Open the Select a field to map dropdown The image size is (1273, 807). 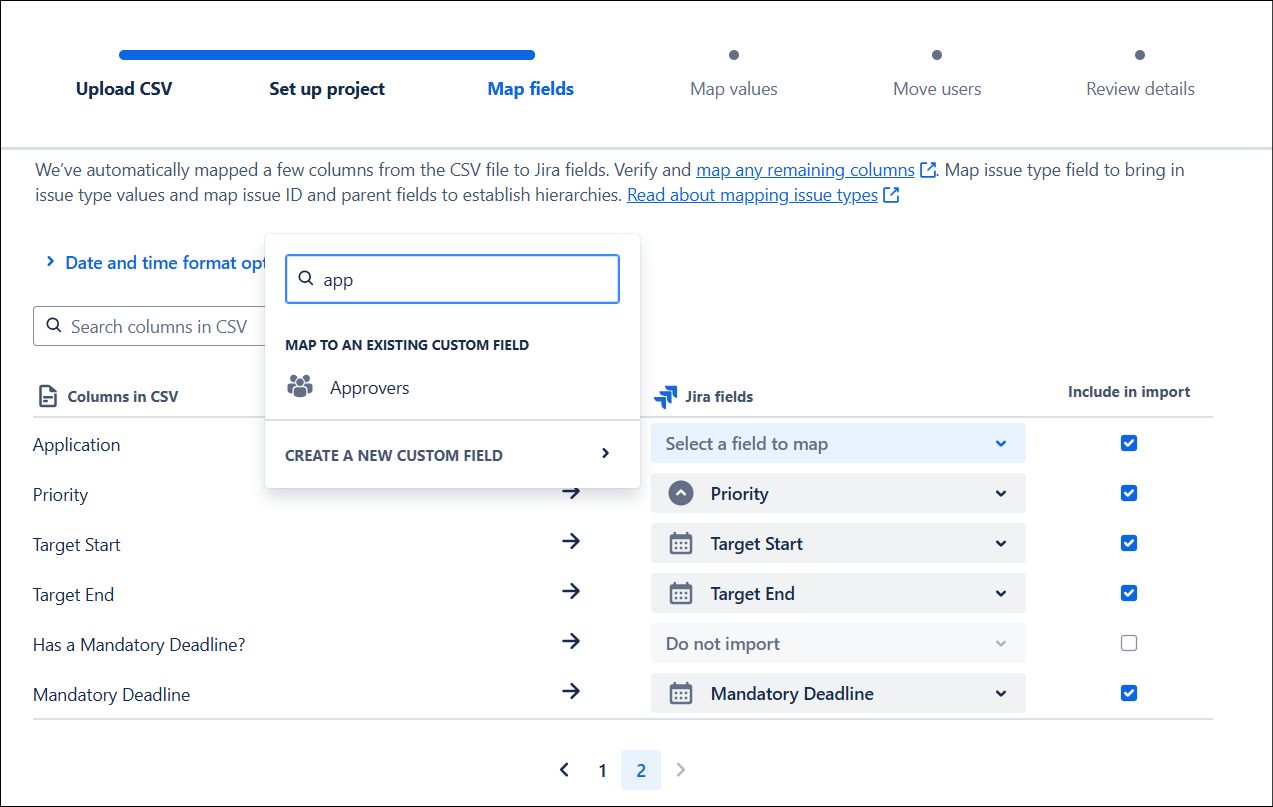pos(838,444)
